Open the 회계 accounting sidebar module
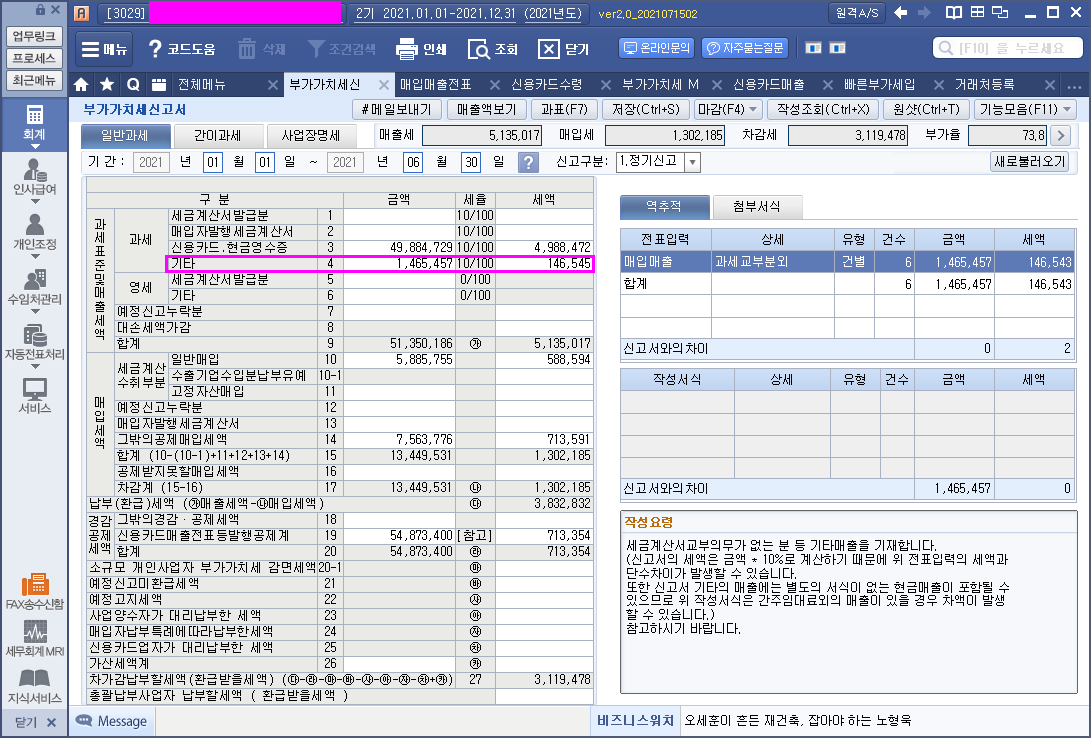Viewport: 1091px width, 738px height. click(34, 123)
